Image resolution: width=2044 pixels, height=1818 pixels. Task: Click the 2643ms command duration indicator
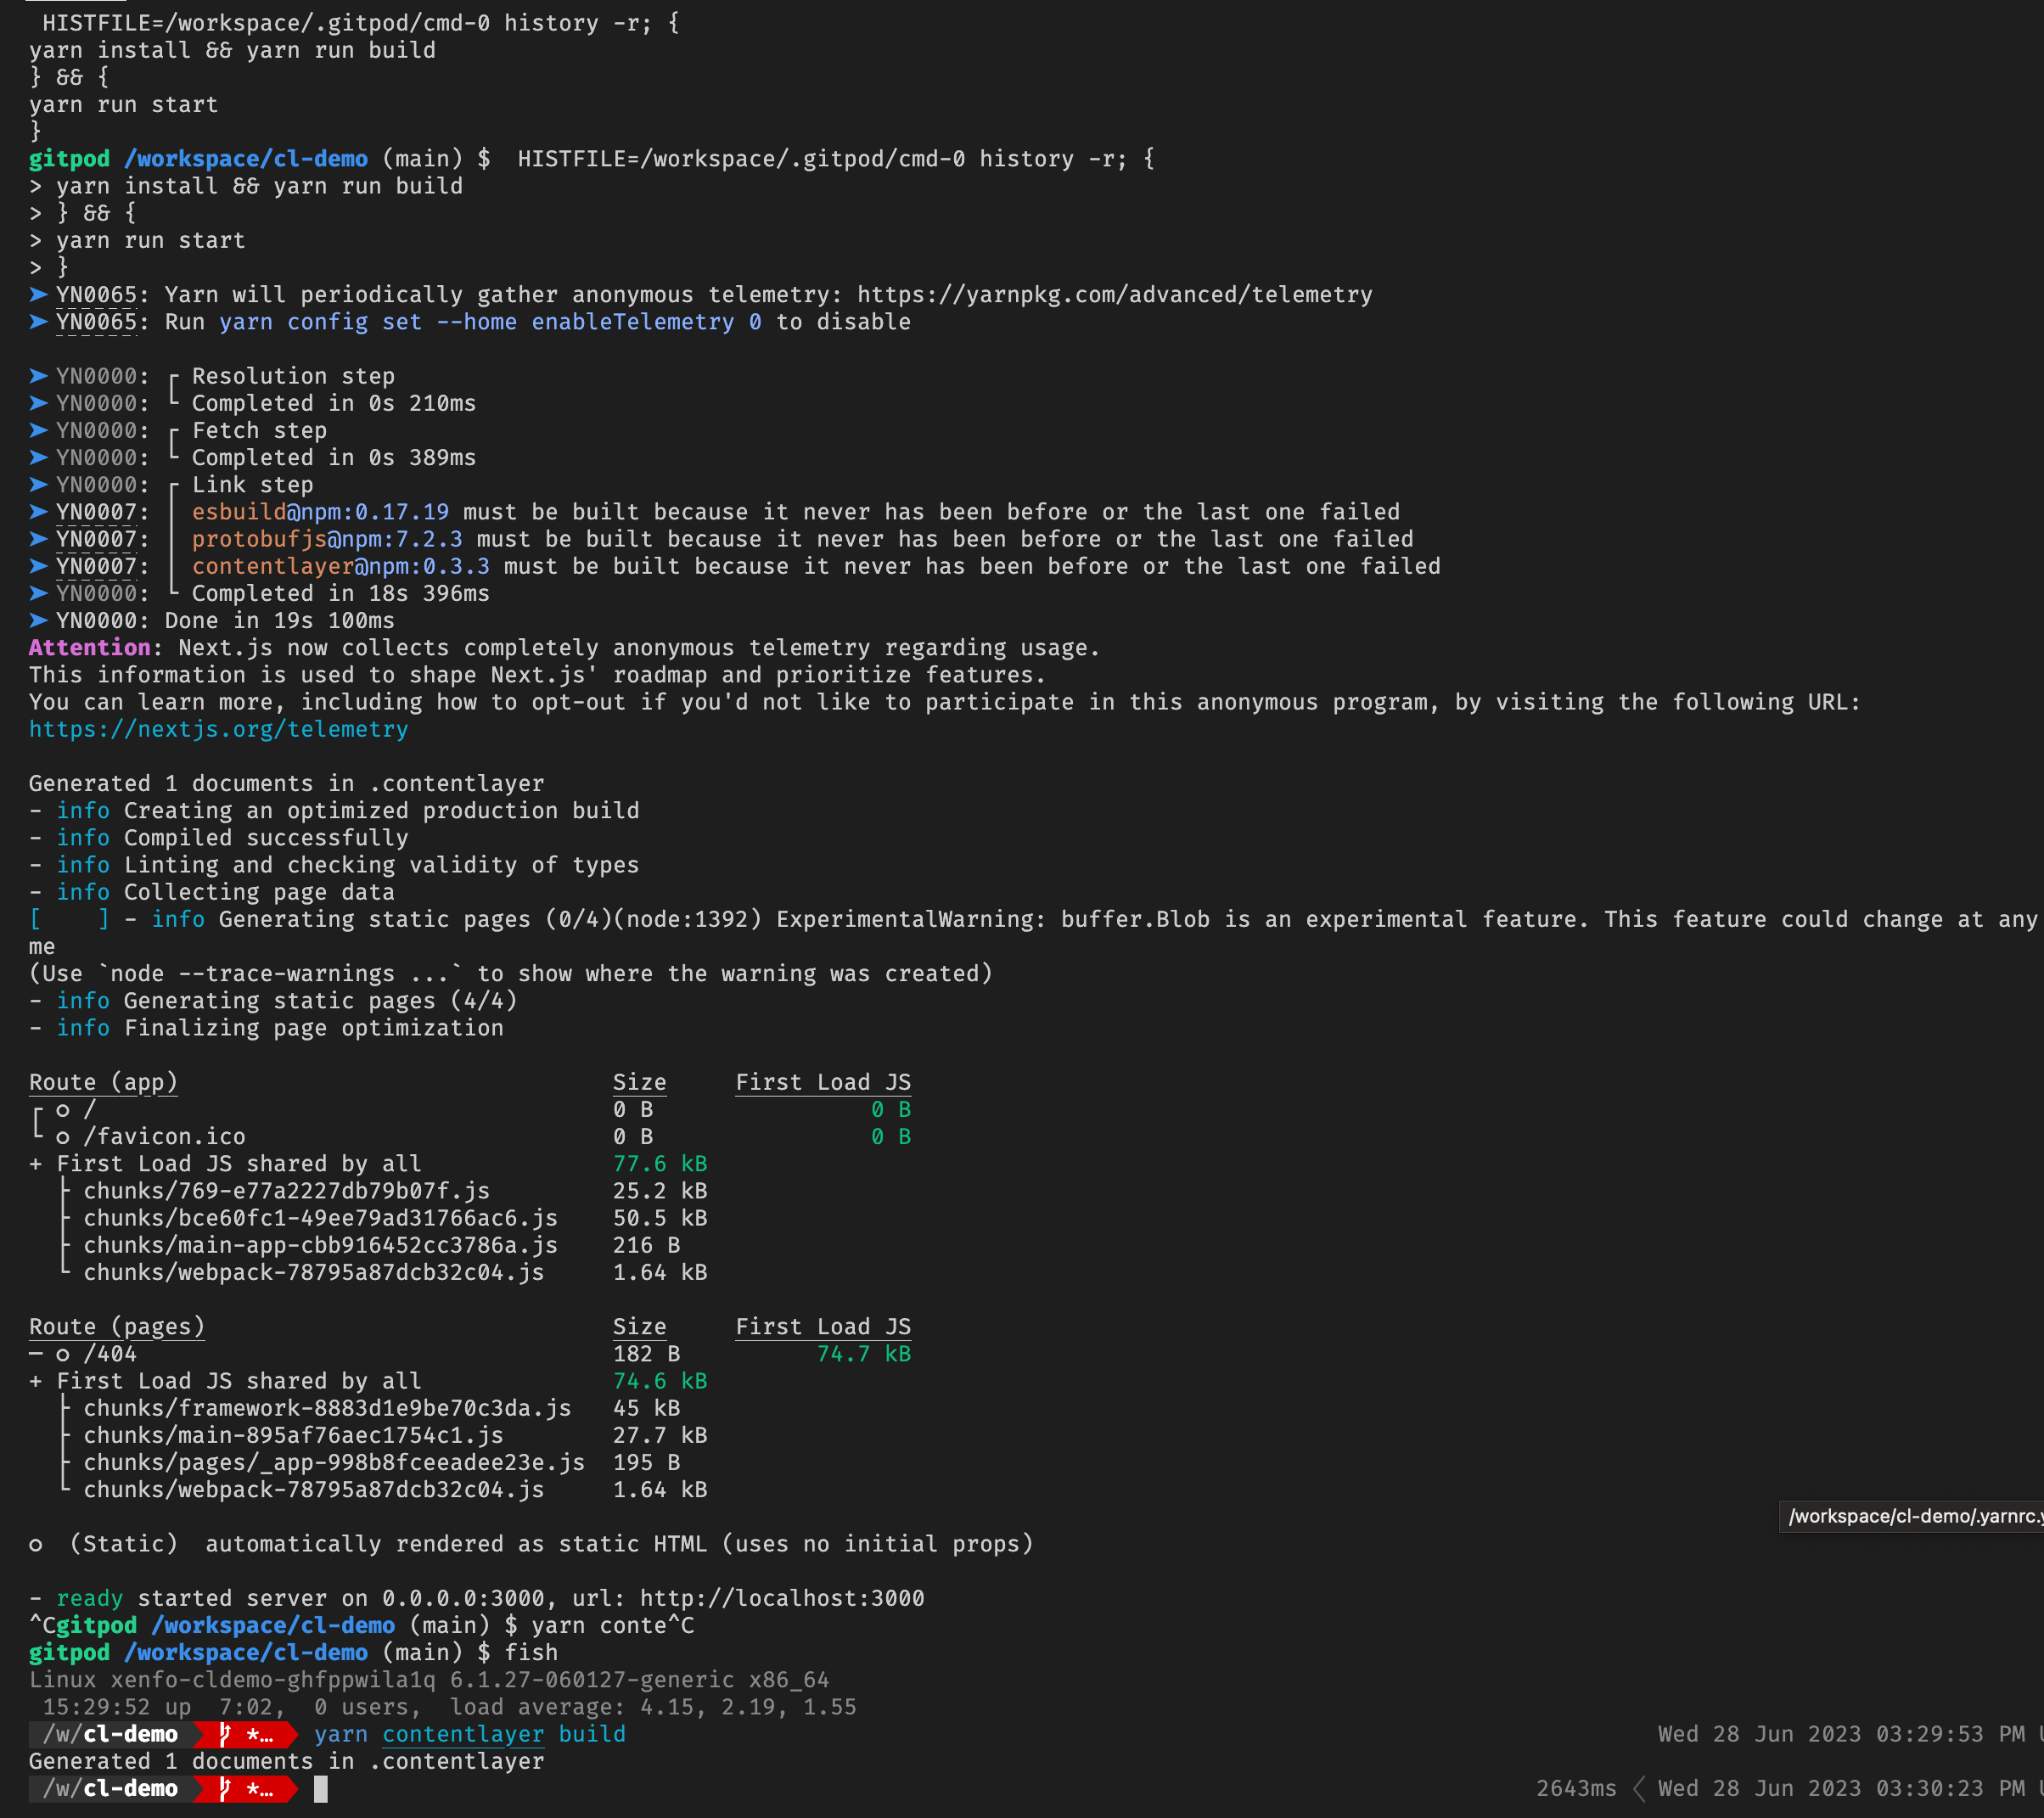[x=1576, y=1788]
